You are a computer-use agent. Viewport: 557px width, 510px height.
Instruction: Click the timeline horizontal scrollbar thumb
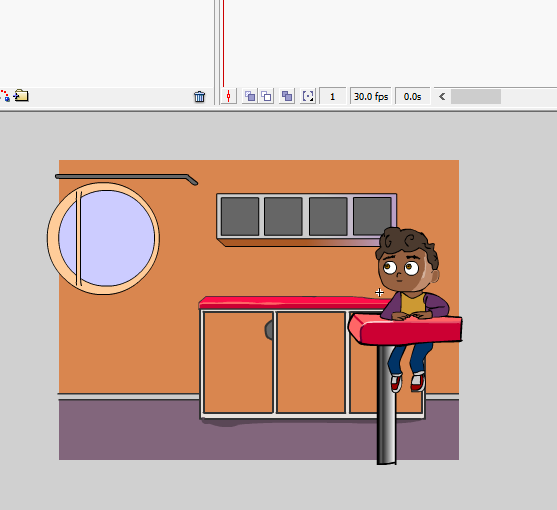[x=476, y=97]
